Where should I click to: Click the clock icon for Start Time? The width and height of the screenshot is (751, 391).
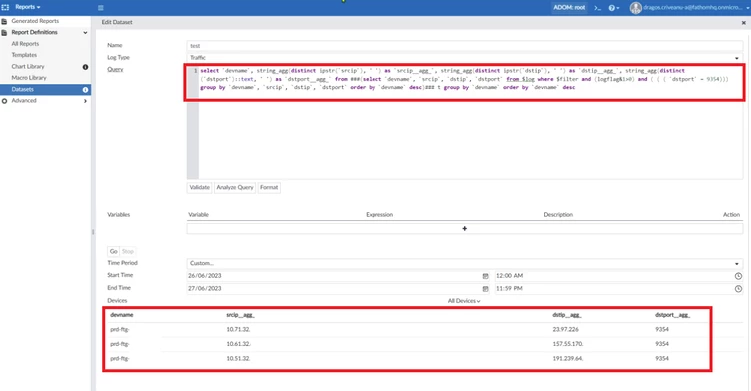click(738, 276)
